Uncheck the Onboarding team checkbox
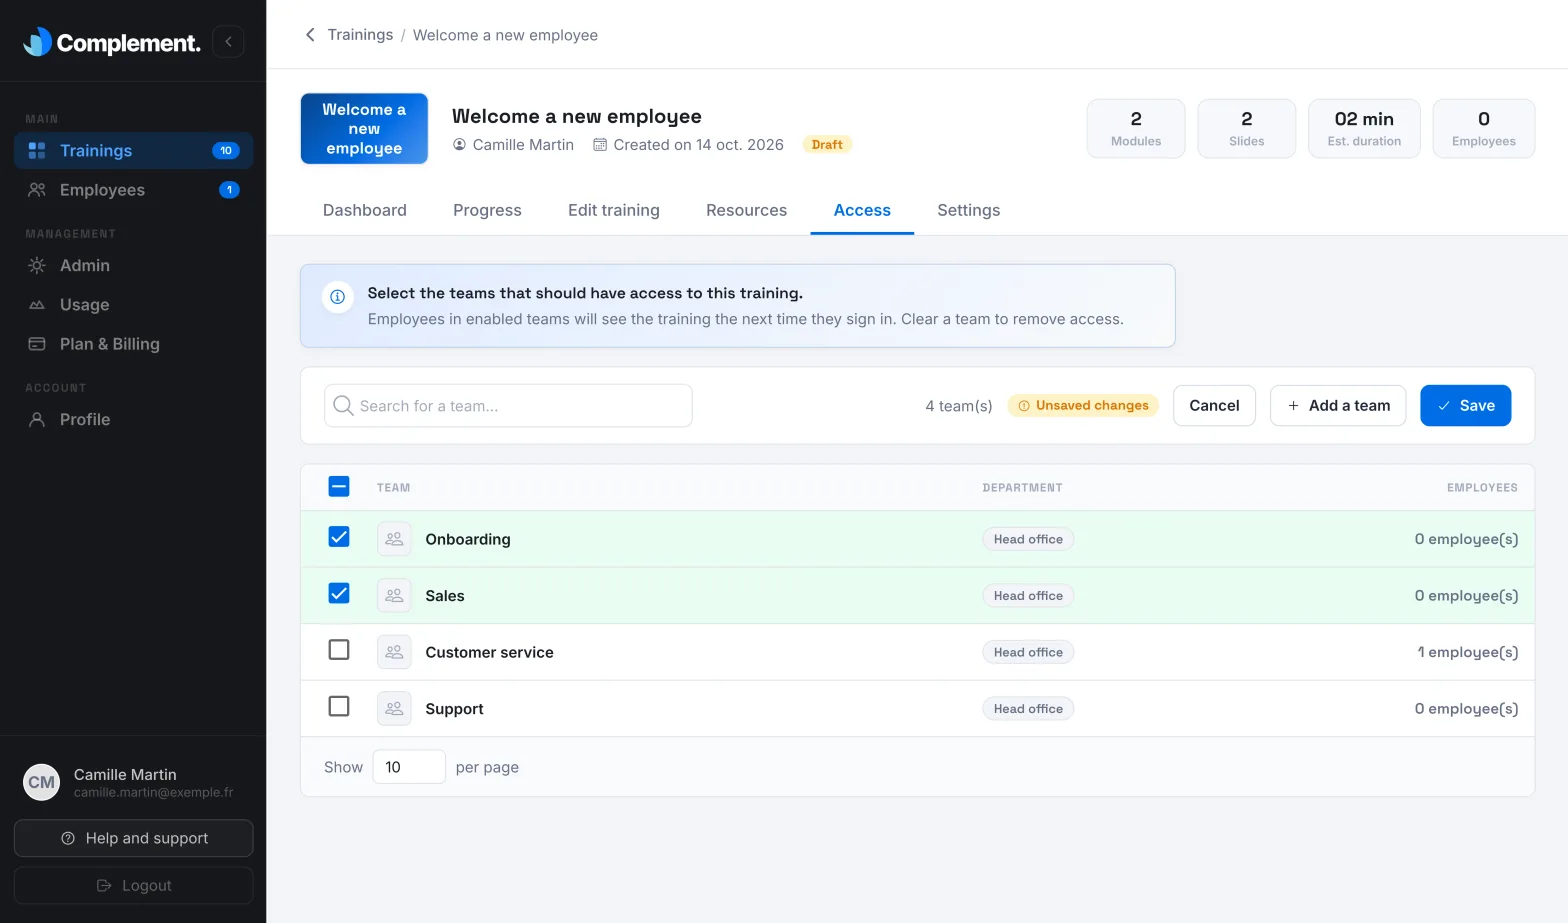This screenshot has width=1568, height=923. (x=339, y=537)
